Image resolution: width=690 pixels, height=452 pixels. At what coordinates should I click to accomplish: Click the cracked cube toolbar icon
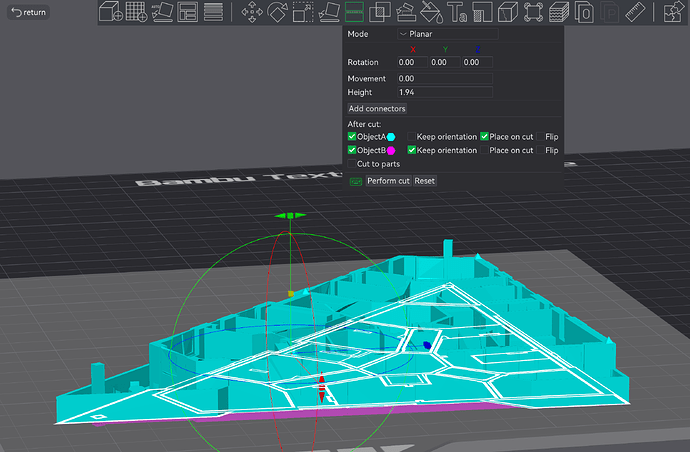[x=508, y=12]
